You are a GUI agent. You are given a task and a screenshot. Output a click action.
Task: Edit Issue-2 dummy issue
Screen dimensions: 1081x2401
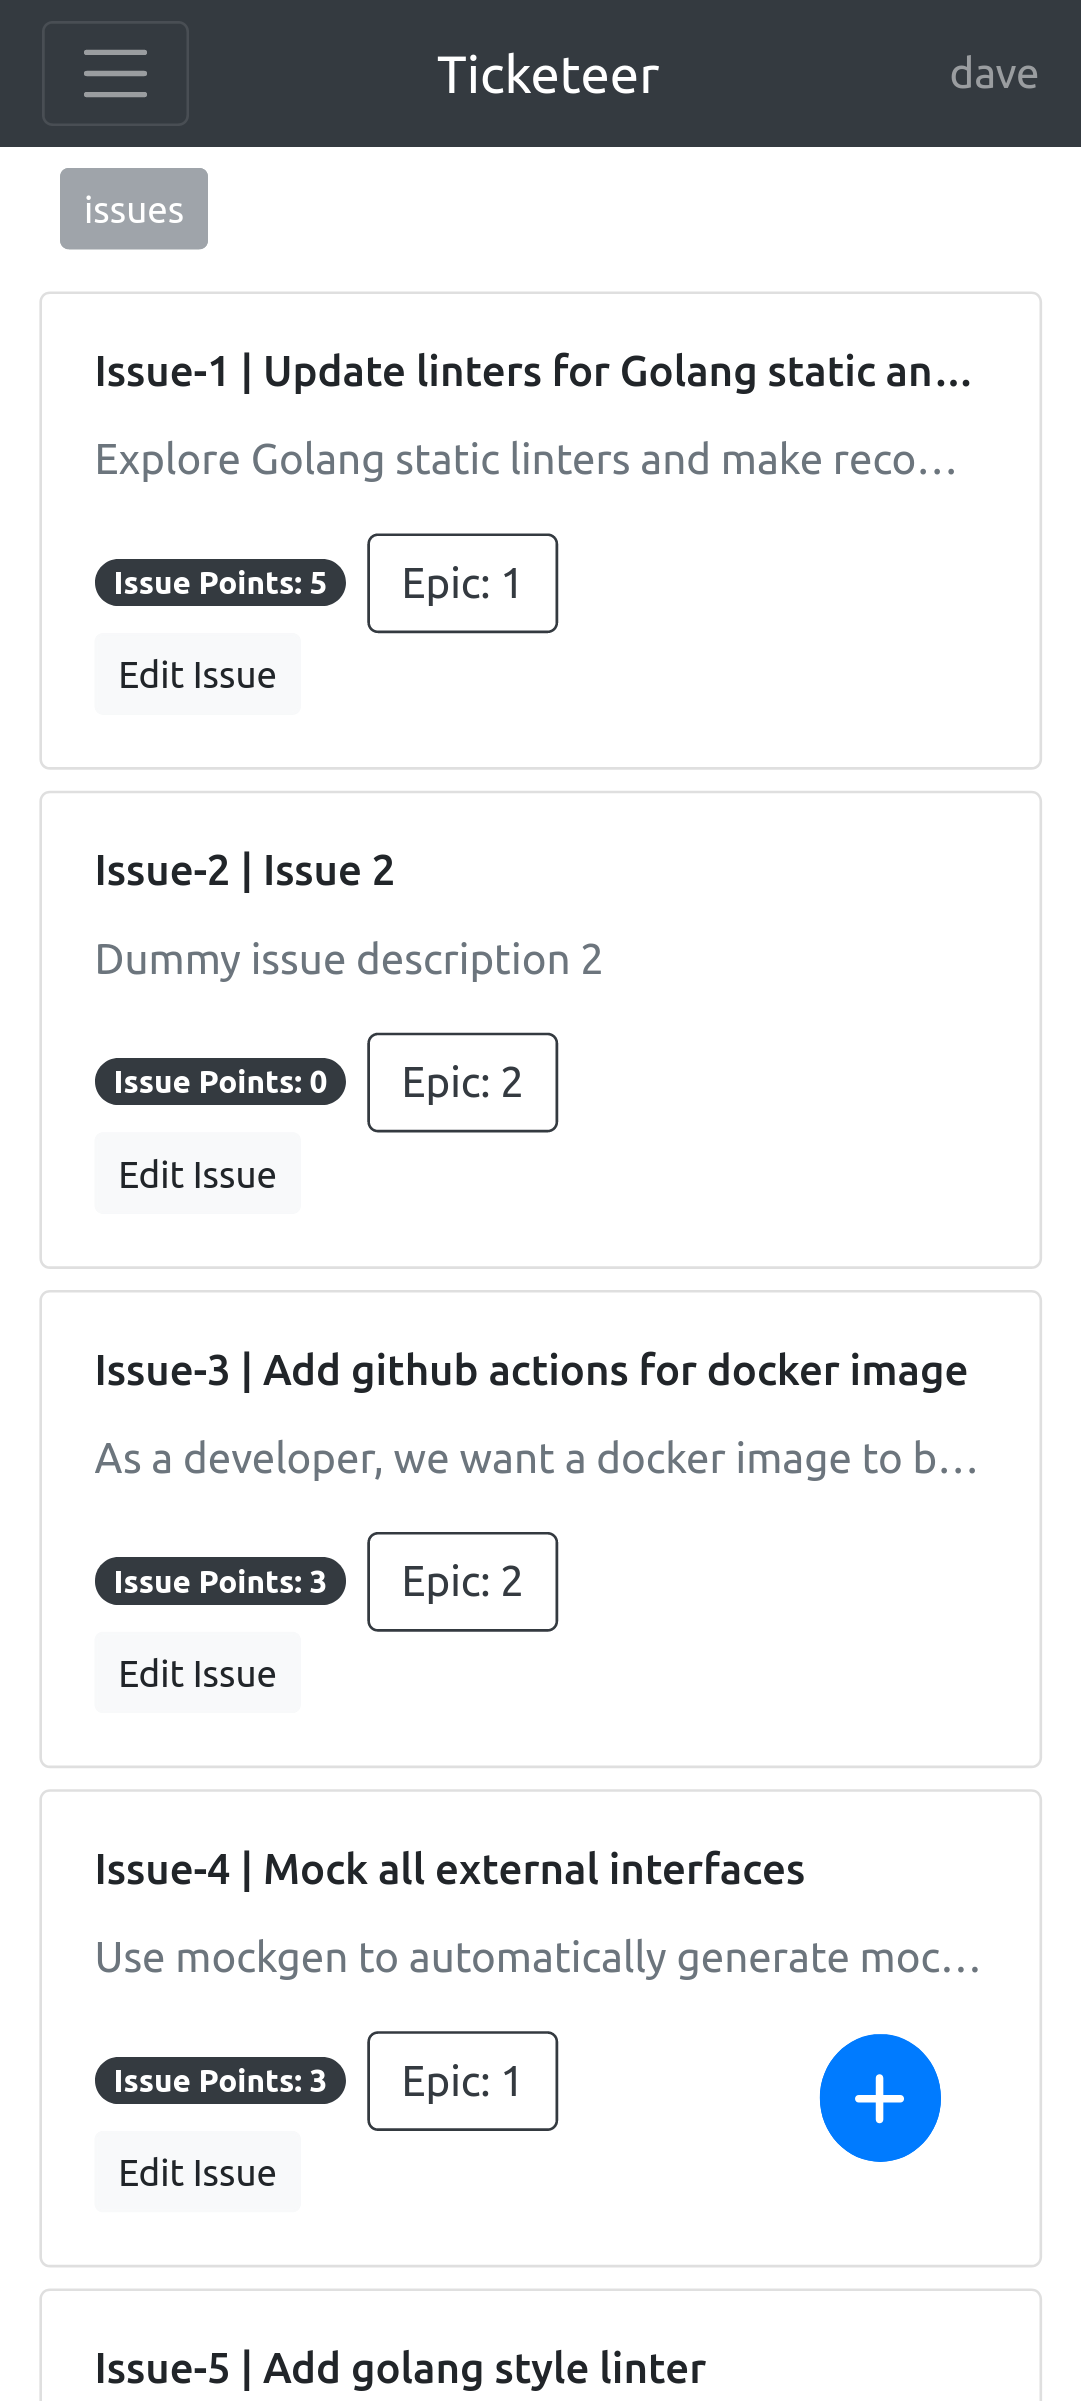tap(197, 1173)
